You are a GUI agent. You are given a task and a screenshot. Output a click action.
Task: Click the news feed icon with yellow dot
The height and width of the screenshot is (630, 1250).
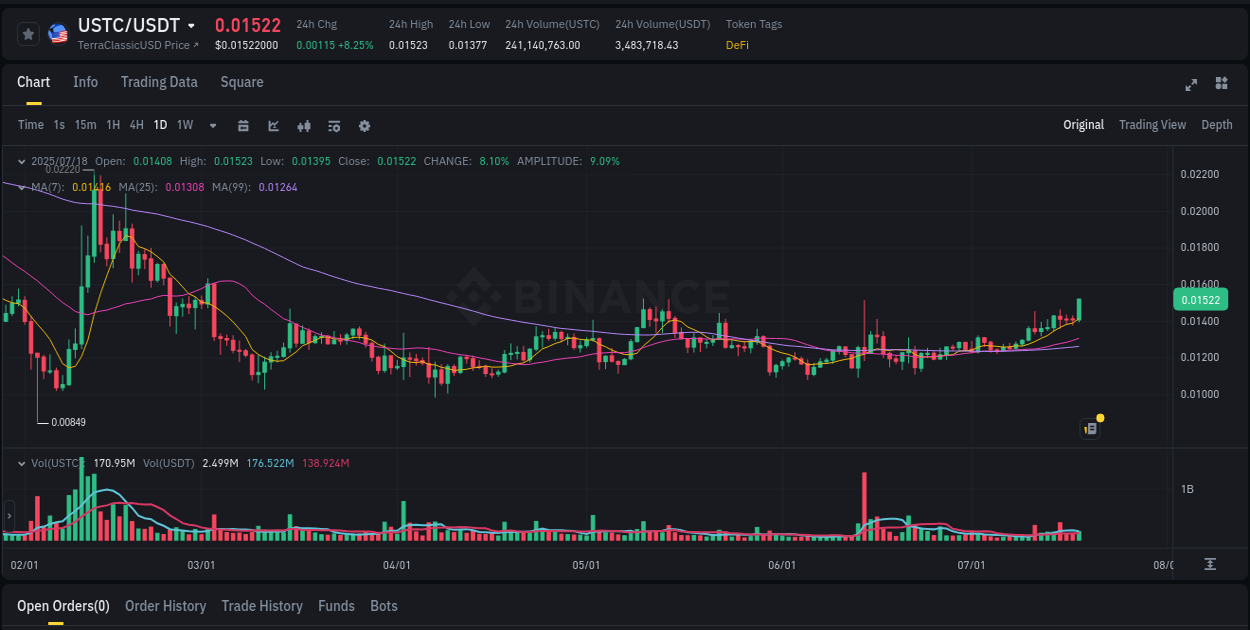[1090, 428]
